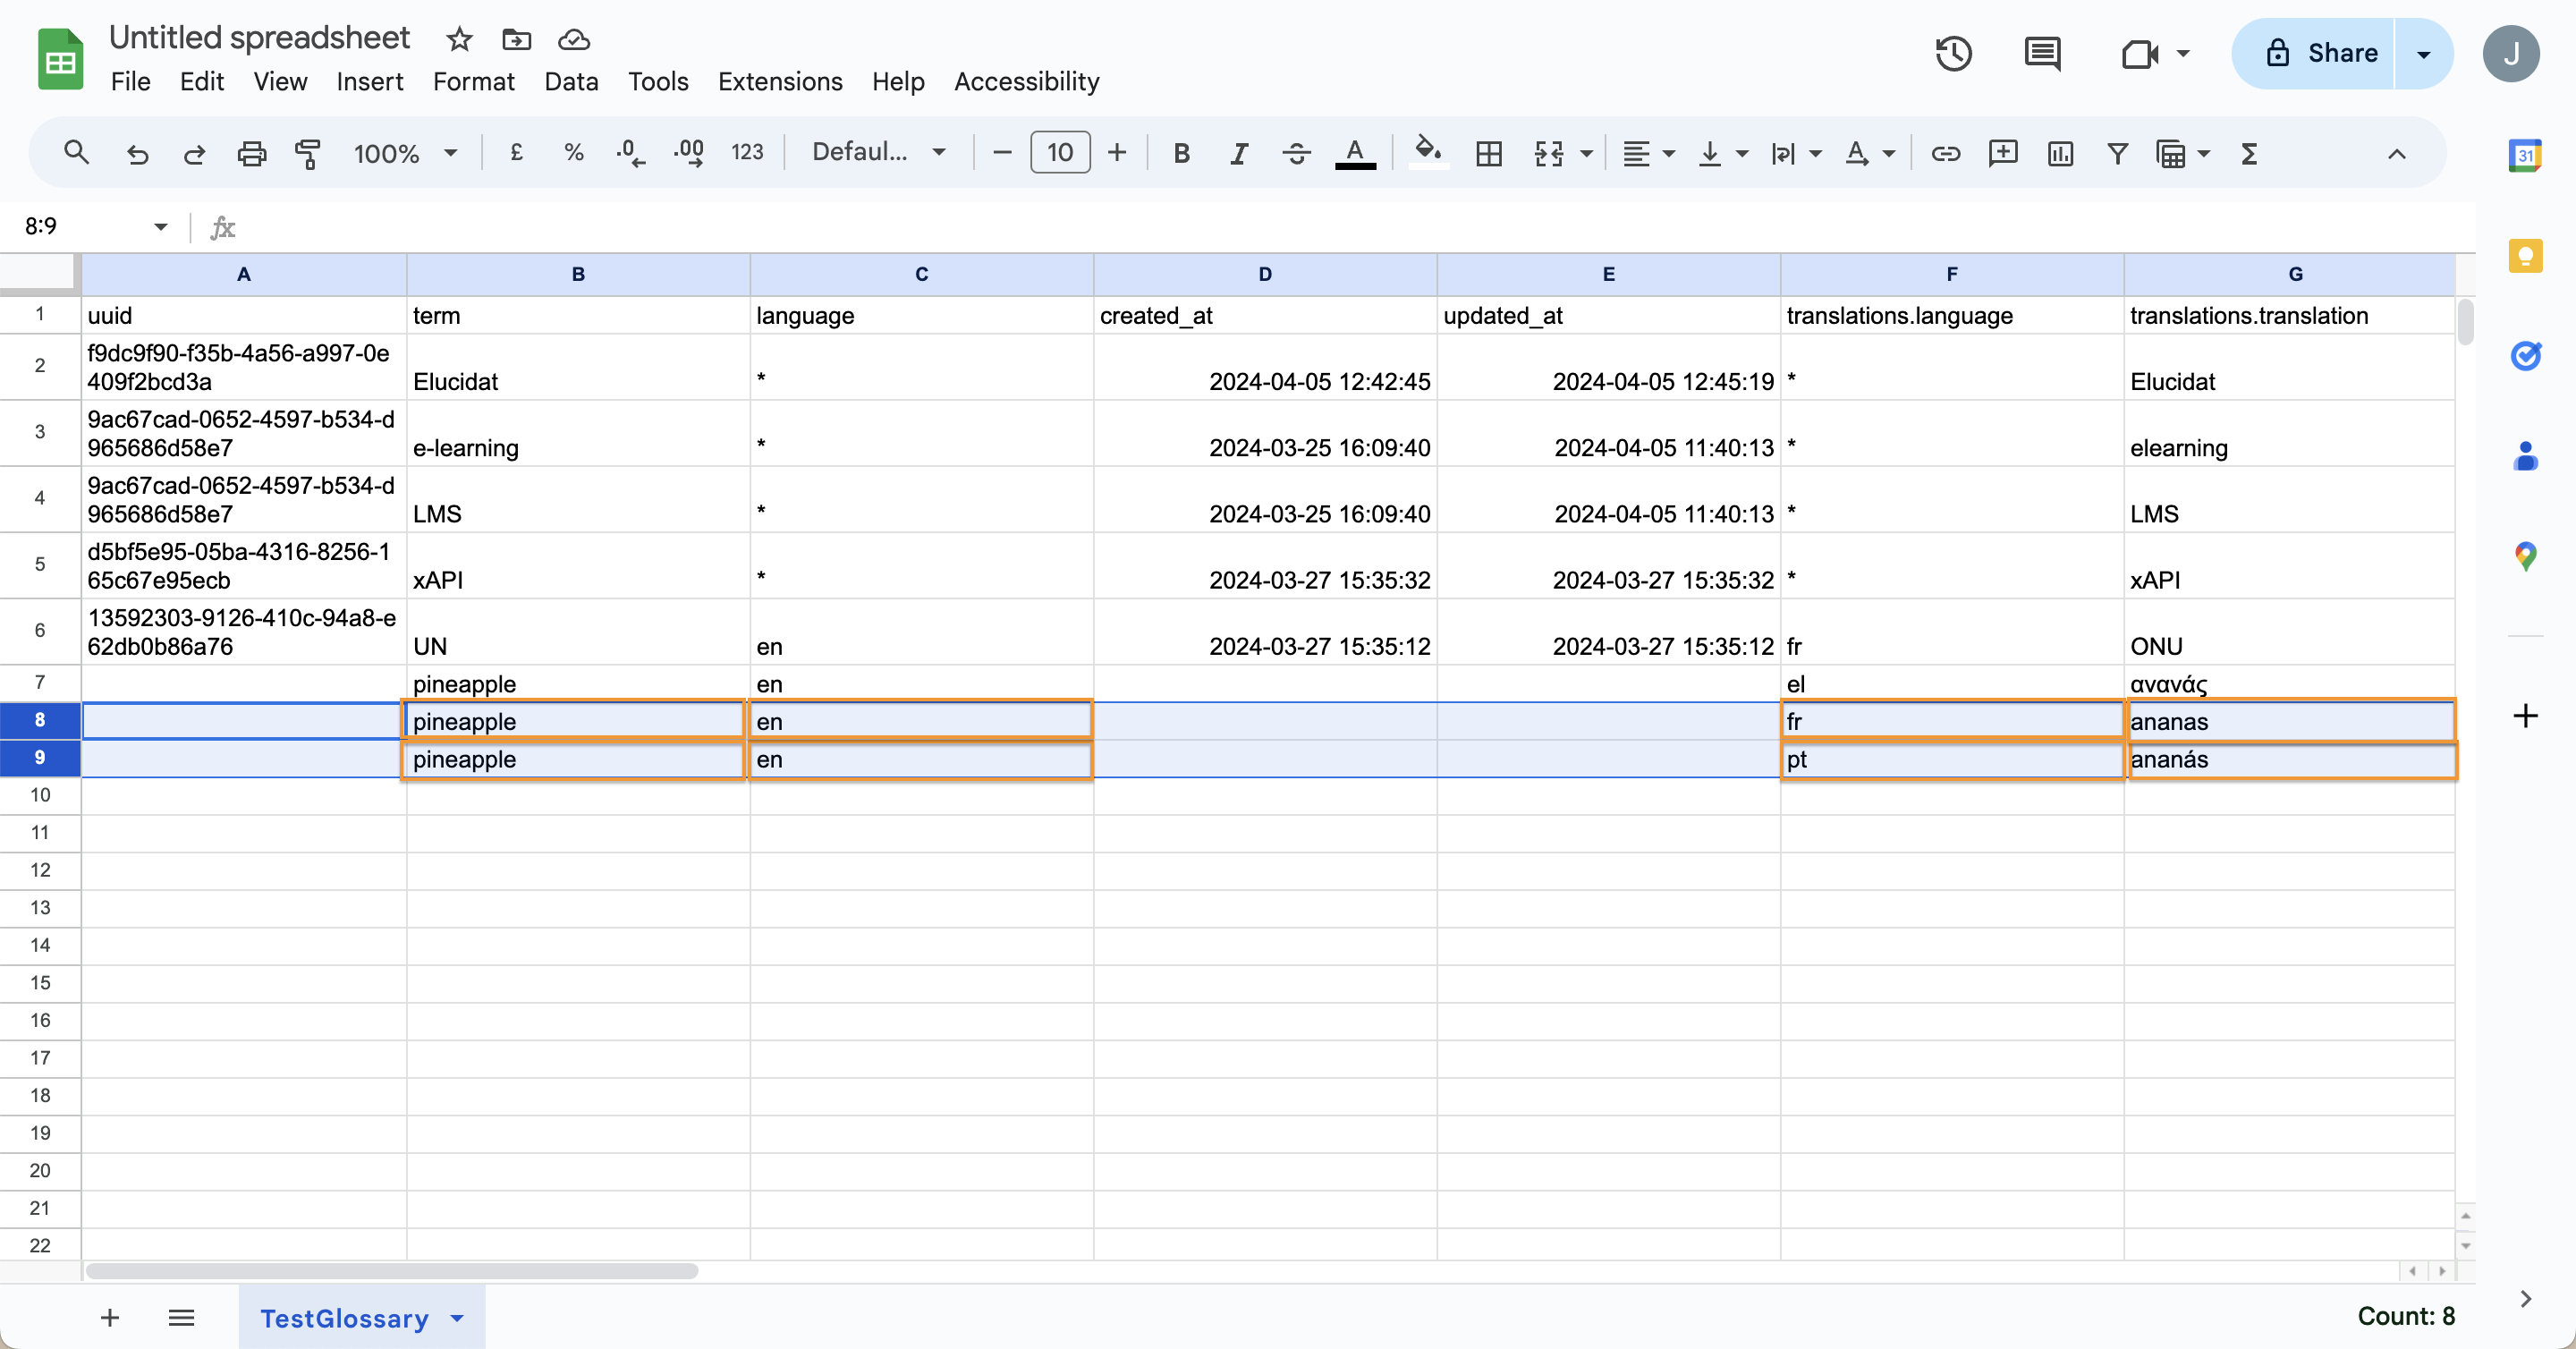The width and height of the screenshot is (2576, 1349).
Task: Expand Share options arrow
Action: 2424,53
